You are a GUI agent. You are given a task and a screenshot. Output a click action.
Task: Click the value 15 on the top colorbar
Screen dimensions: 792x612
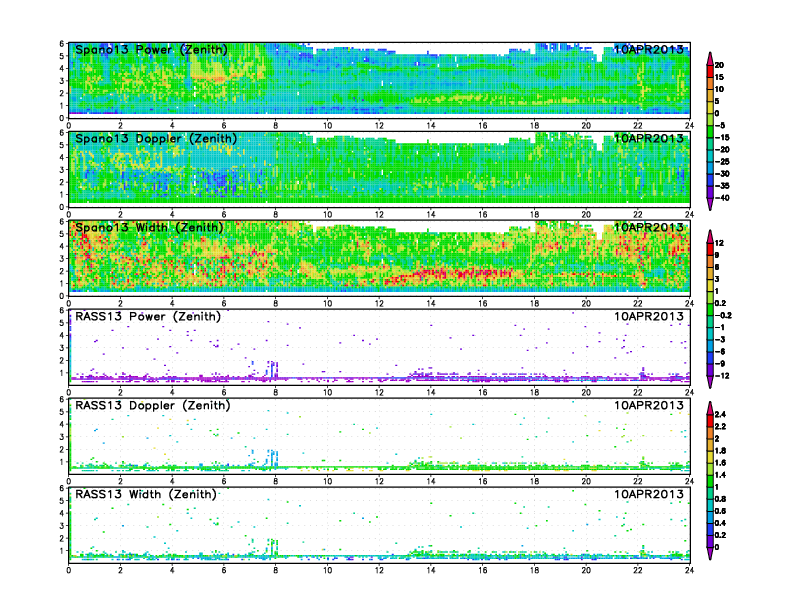(719, 77)
